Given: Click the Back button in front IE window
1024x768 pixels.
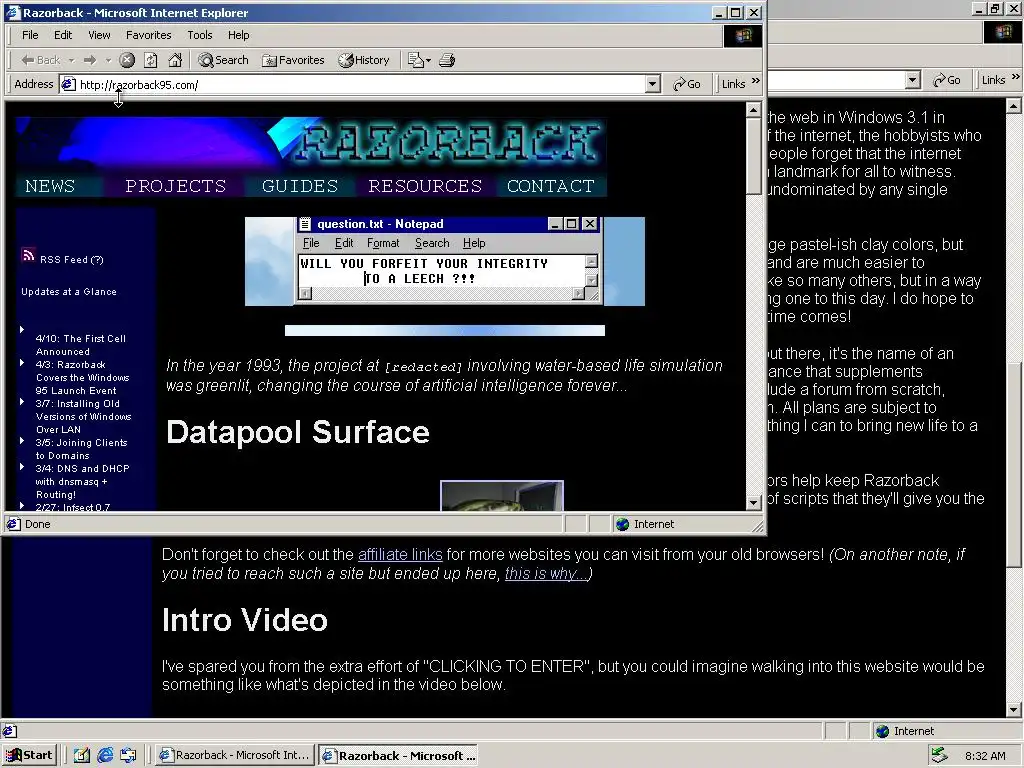Looking at the screenshot, I should coord(40,60).
